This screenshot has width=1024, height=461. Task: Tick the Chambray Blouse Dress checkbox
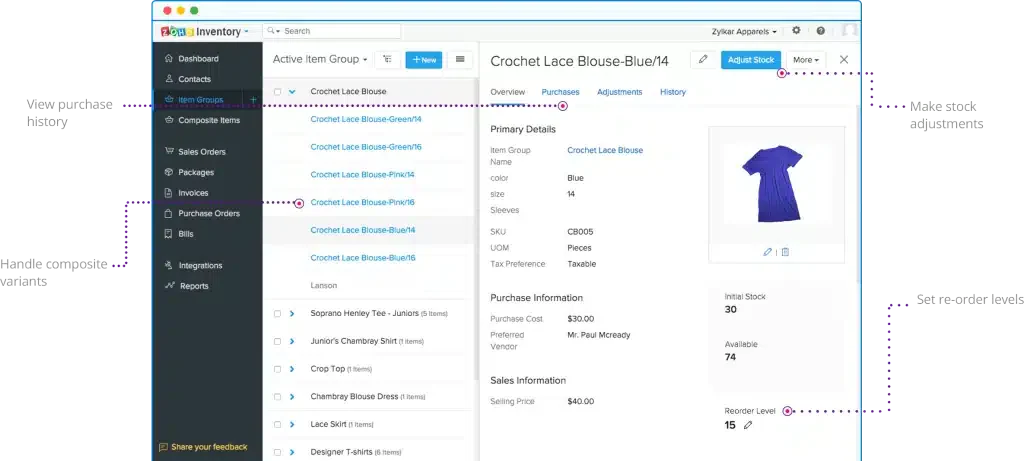point(278,397)
